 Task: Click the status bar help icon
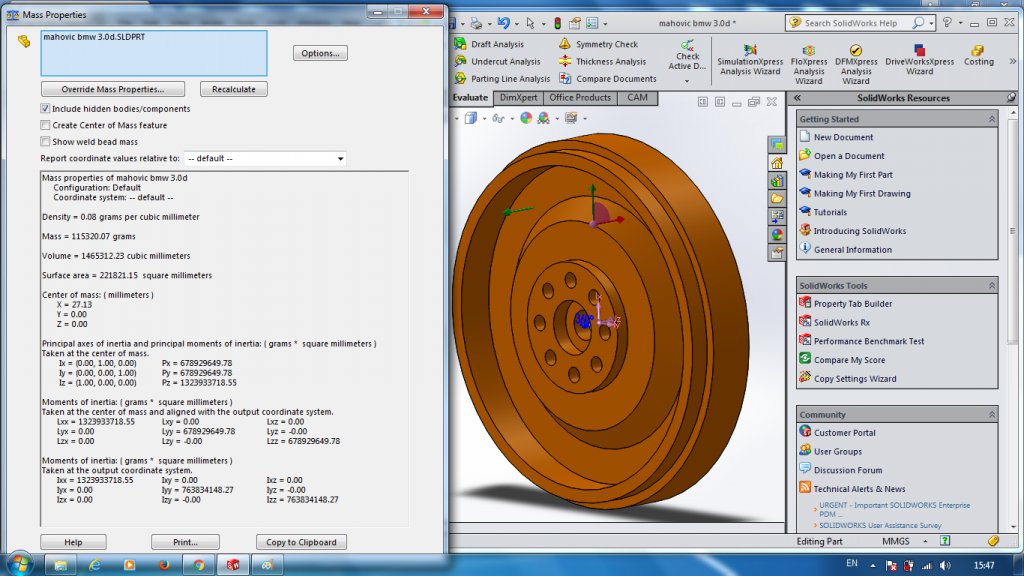click(x=945, y=541)
